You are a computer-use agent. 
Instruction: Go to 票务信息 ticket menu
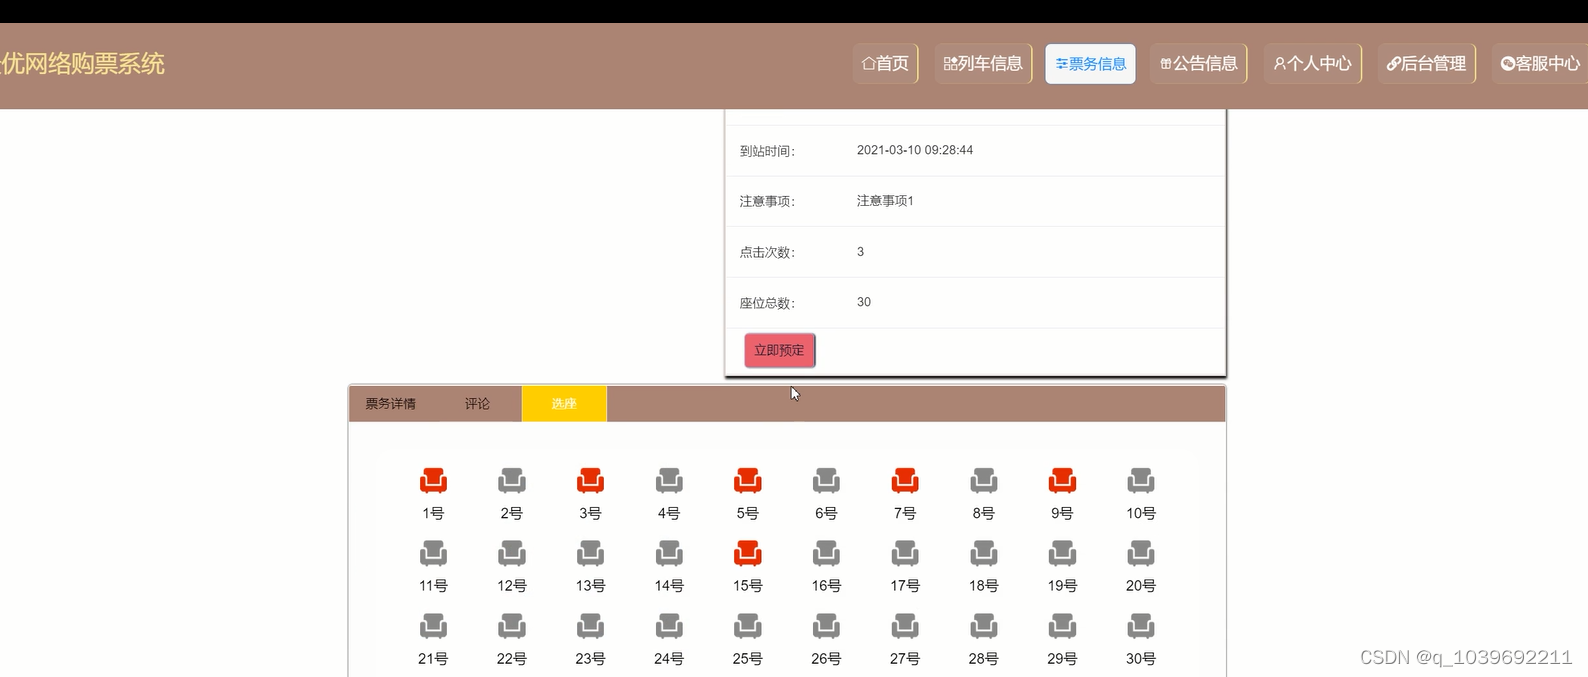(1090, 64)
